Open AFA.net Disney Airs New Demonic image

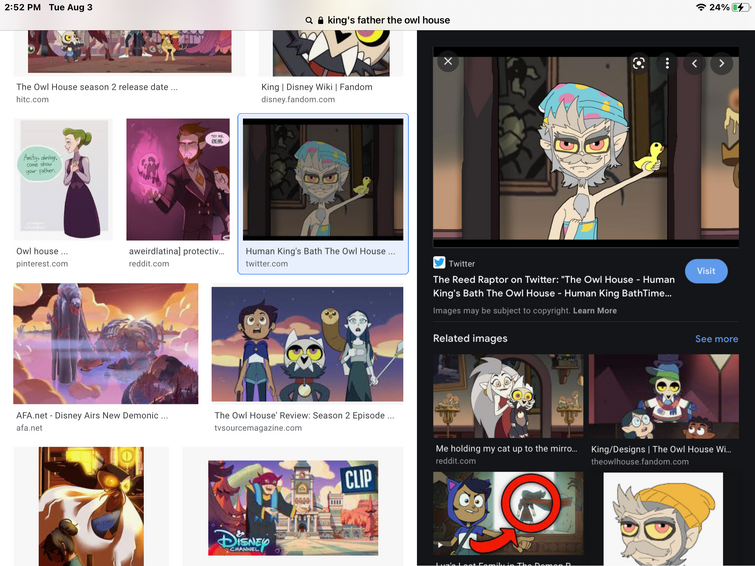click(105, 343)
